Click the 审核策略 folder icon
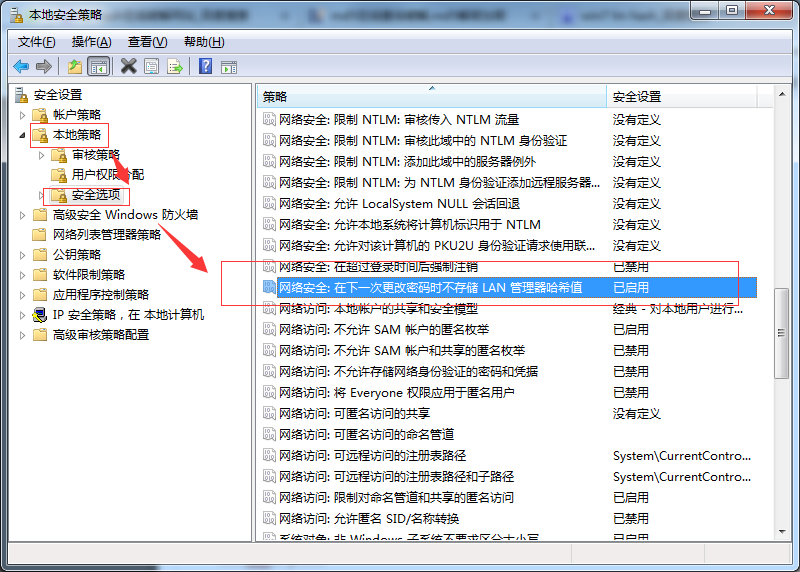Screen dimensions: 800x572 pos(59,155)
